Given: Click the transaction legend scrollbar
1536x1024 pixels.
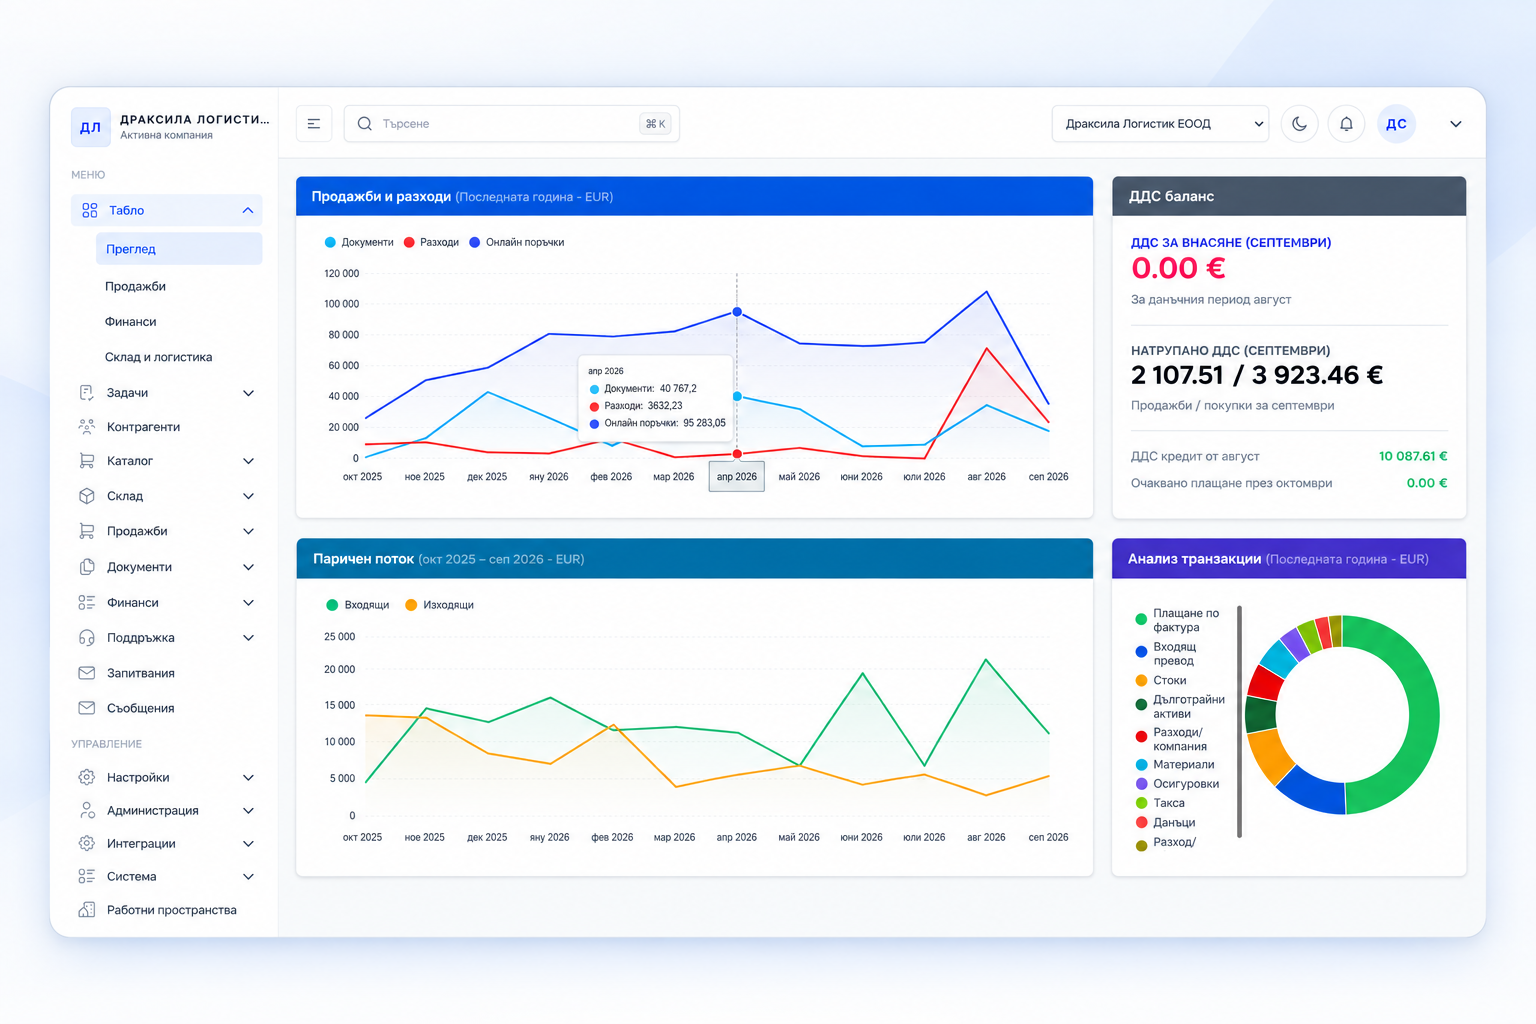Looking at the screenshot, I should click(x=1239, y=721).
